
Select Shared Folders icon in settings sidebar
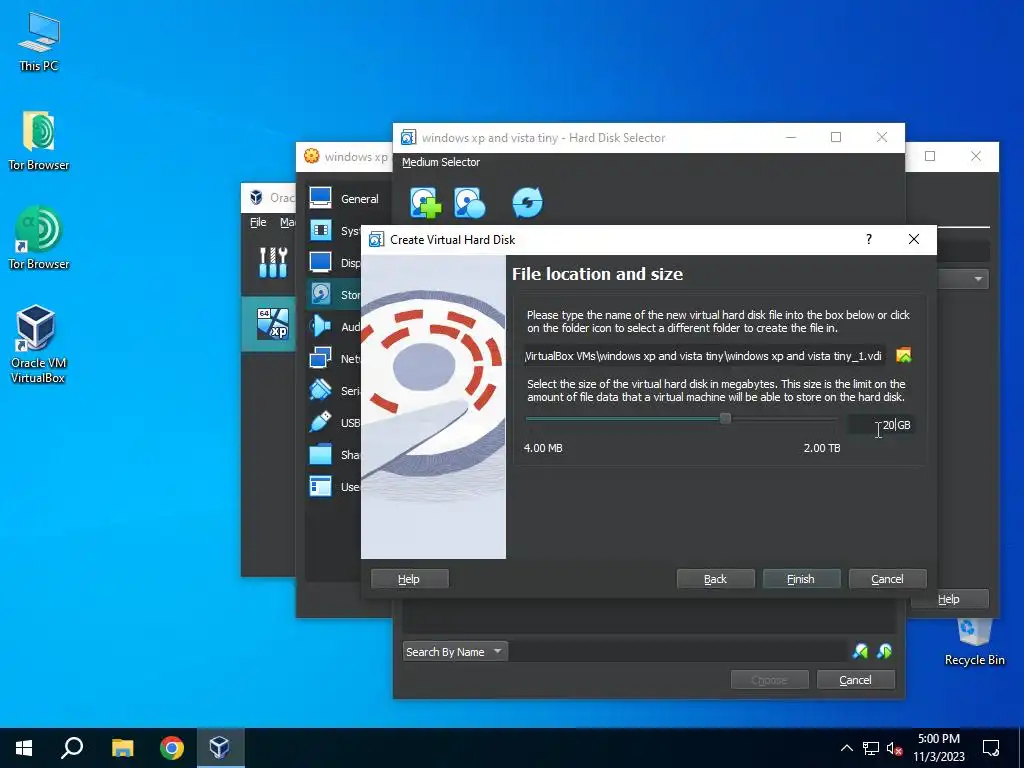point(321,455)
